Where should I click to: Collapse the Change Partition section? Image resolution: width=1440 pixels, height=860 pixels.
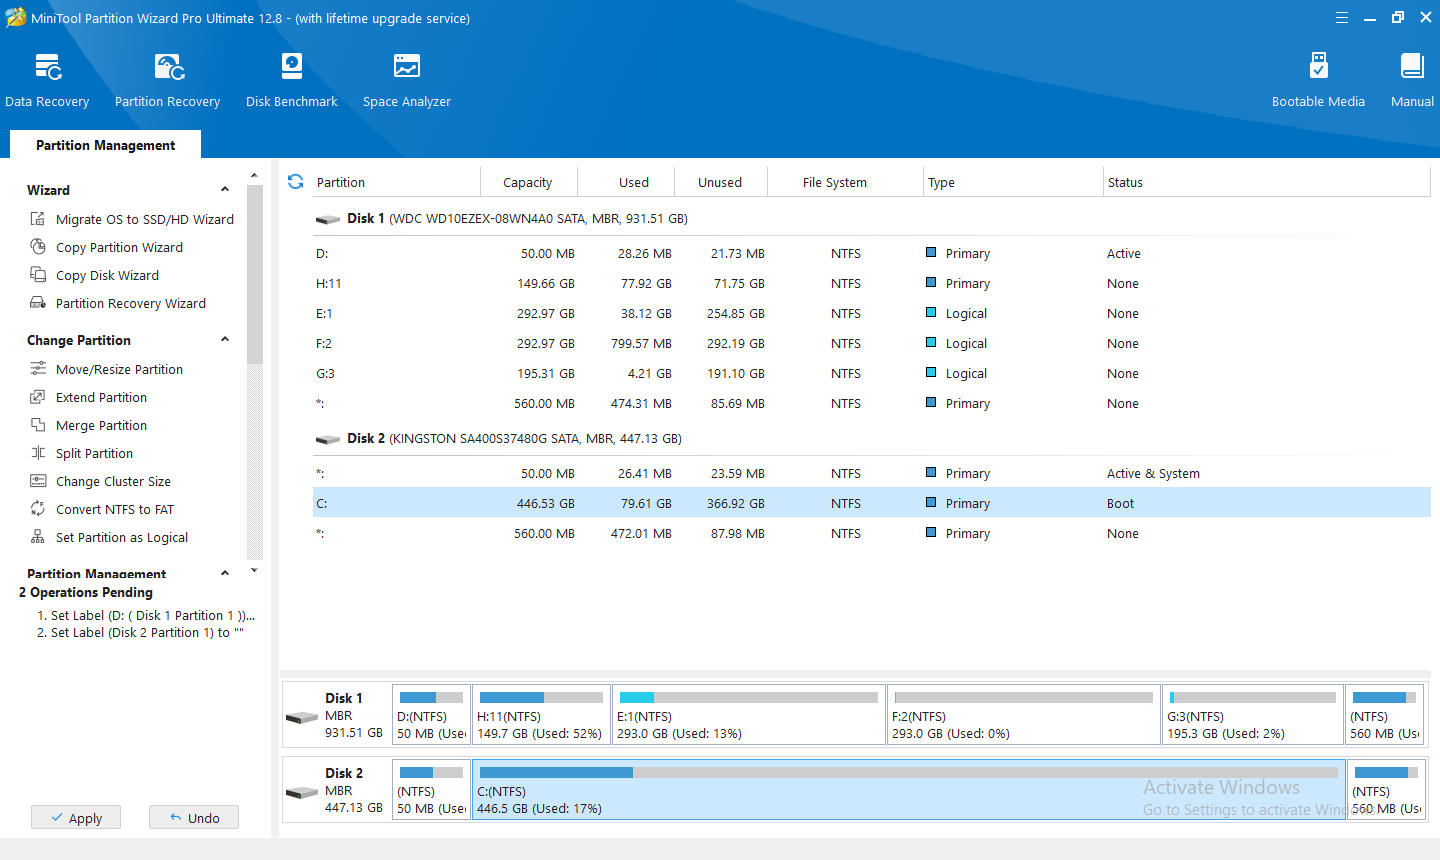pyautogui.click(x=225, y=340)
